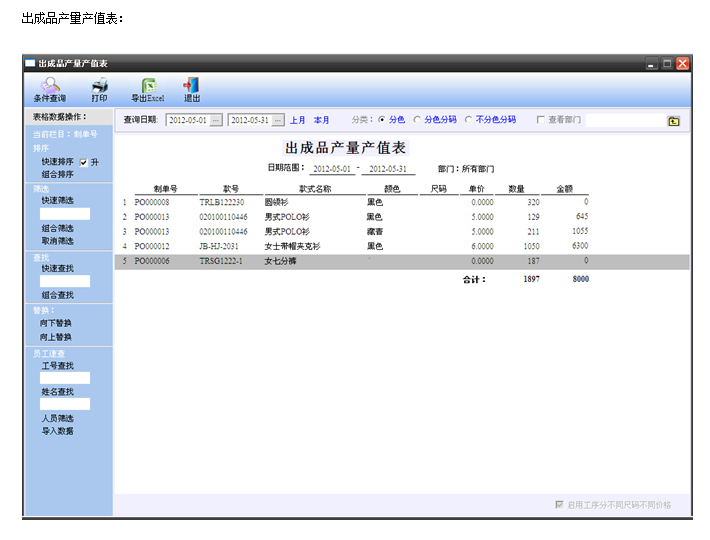710x540 pixels.
Task: Click the 上月 previous month link
Action: pos(298,120)
